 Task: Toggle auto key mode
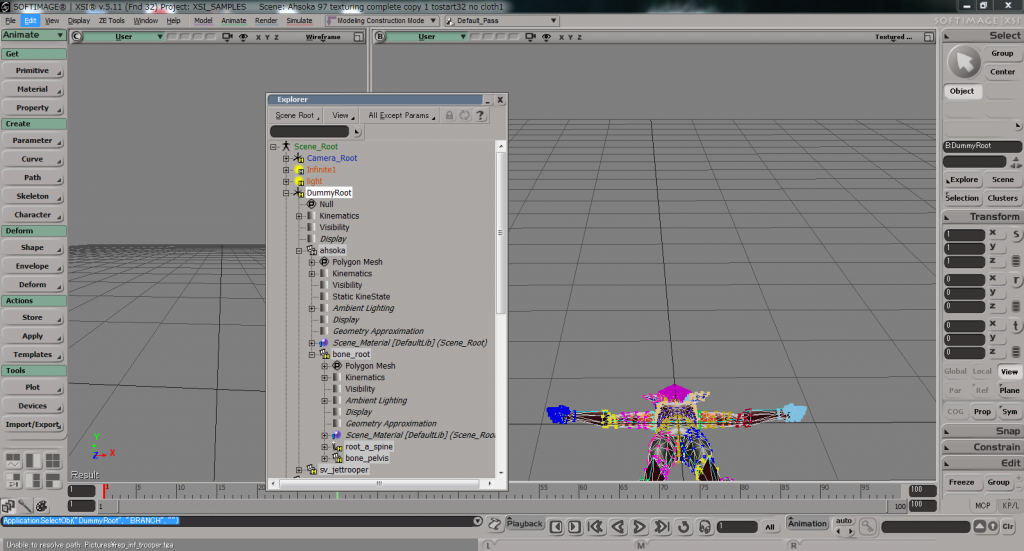tap(844, 521)
